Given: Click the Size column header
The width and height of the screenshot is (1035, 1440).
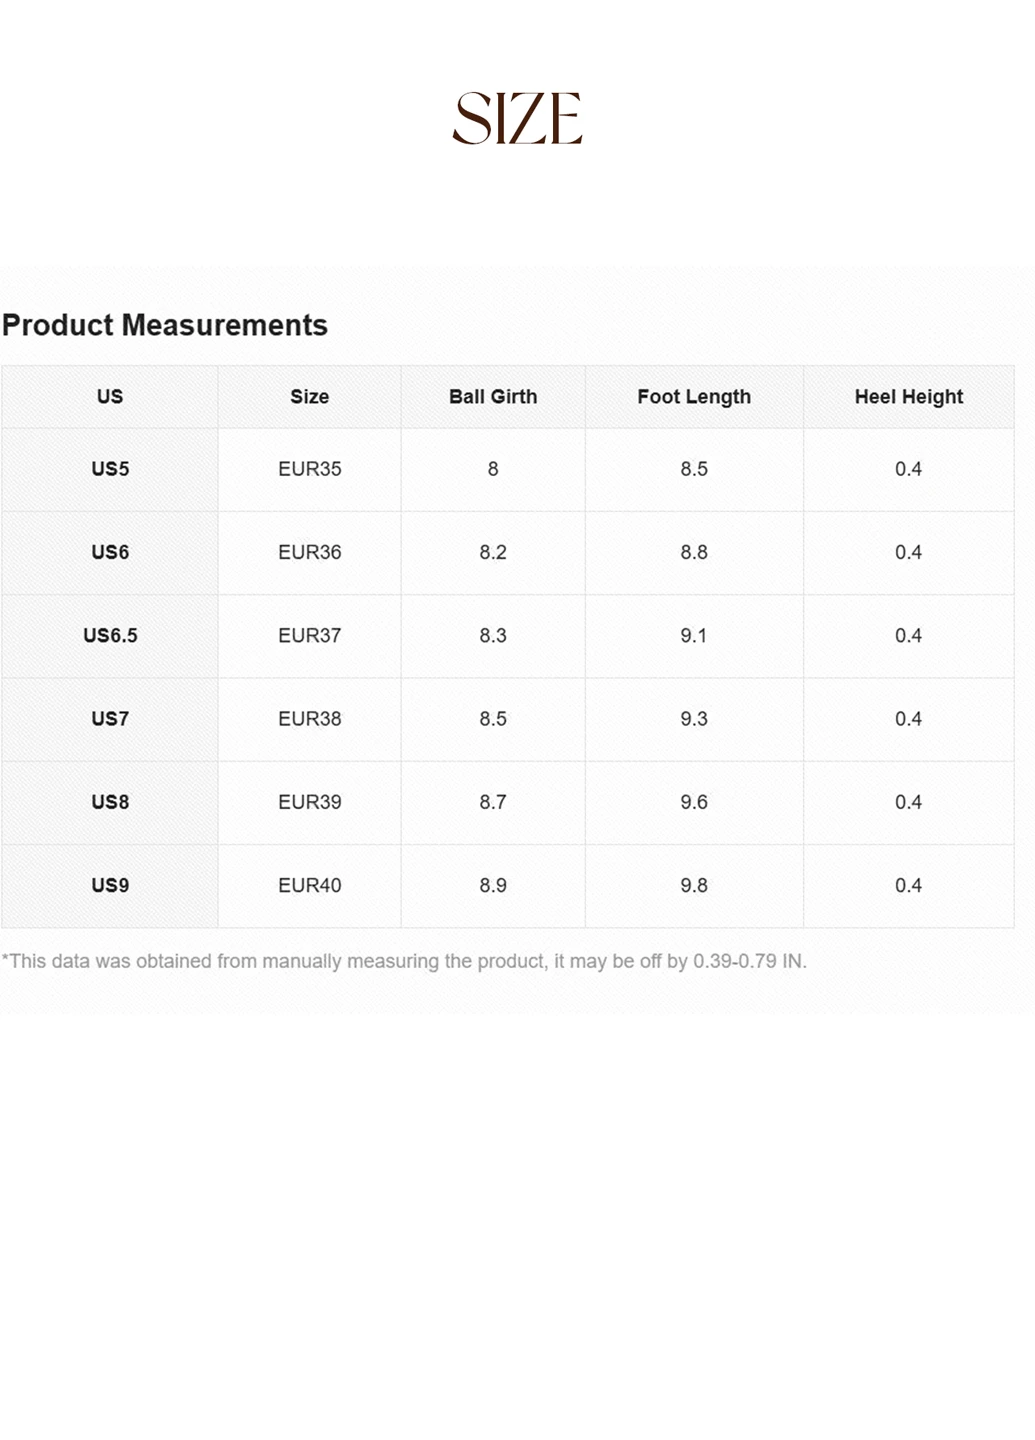Looking at the screenshot, I should coord(310,397).
